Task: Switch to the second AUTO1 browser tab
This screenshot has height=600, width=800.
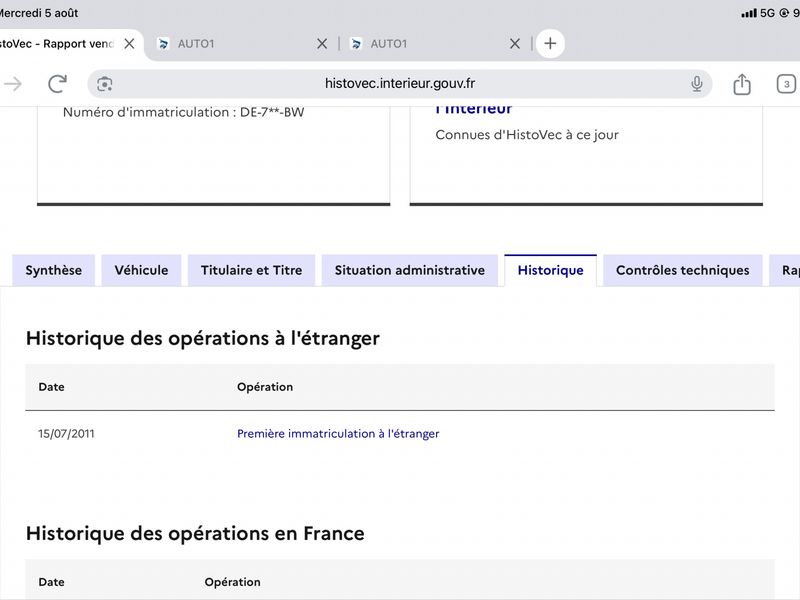Action: click(x=435, y=44)
